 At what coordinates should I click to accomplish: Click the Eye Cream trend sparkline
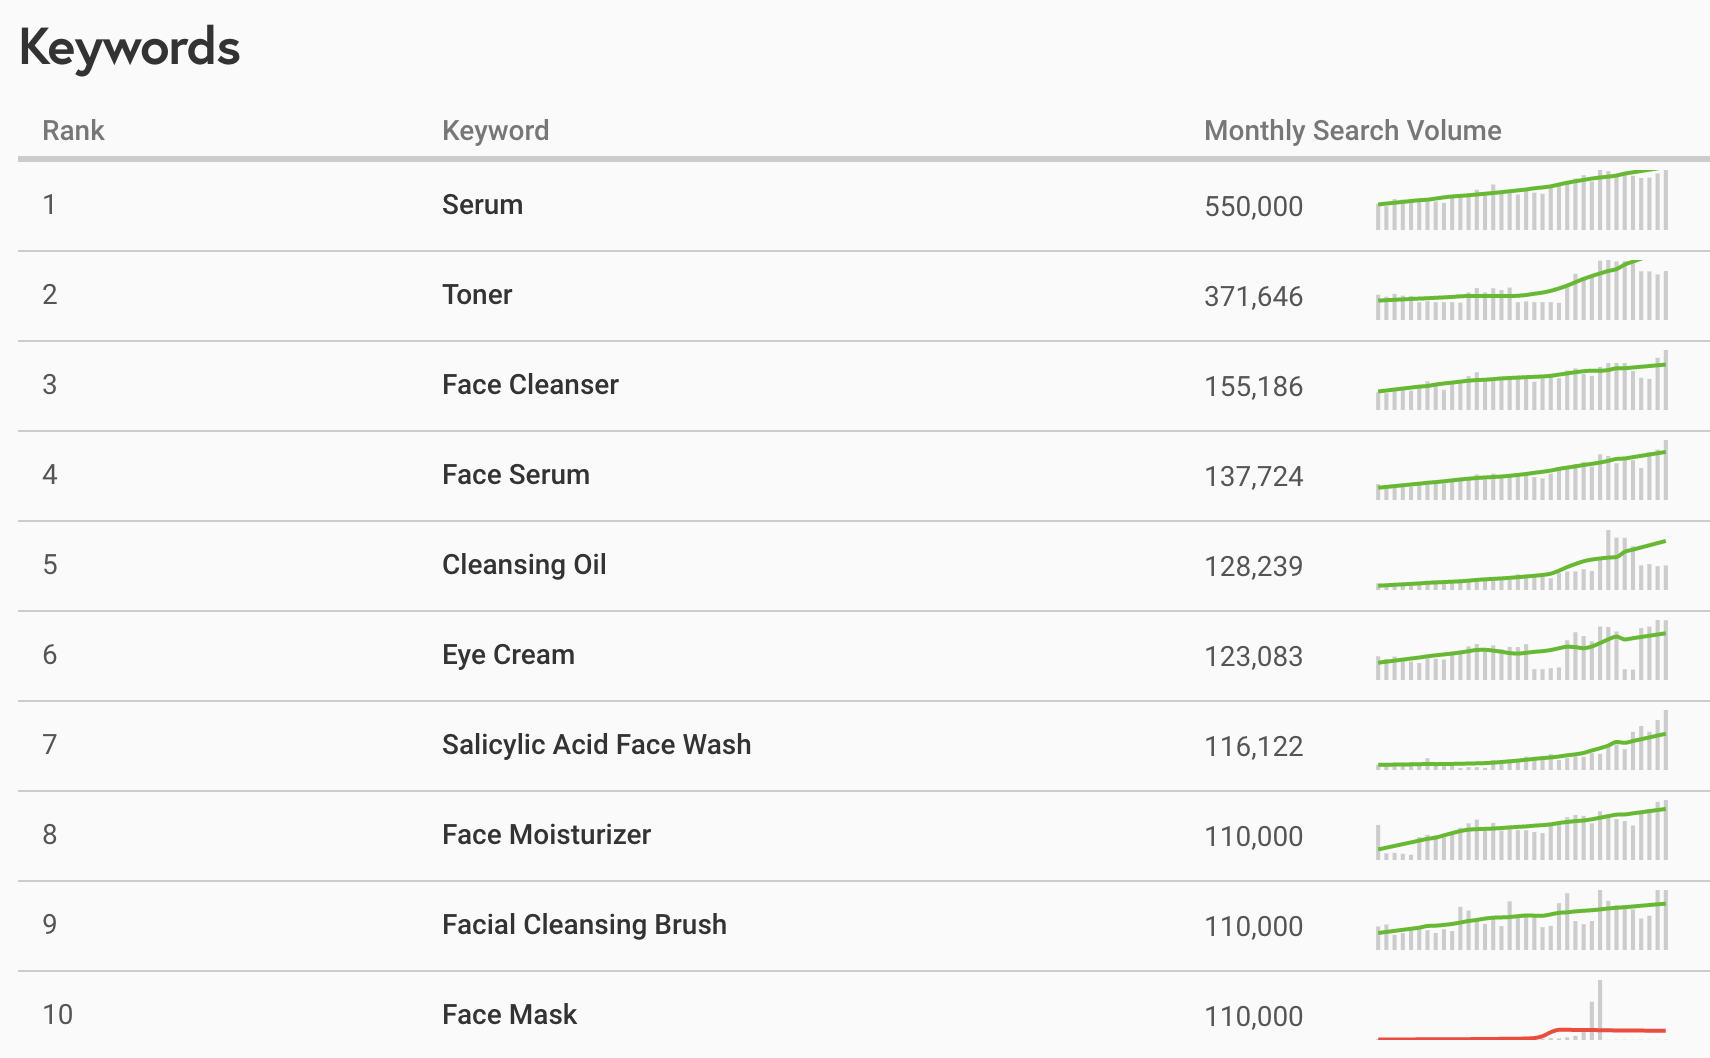click(x=1522, y=650)
